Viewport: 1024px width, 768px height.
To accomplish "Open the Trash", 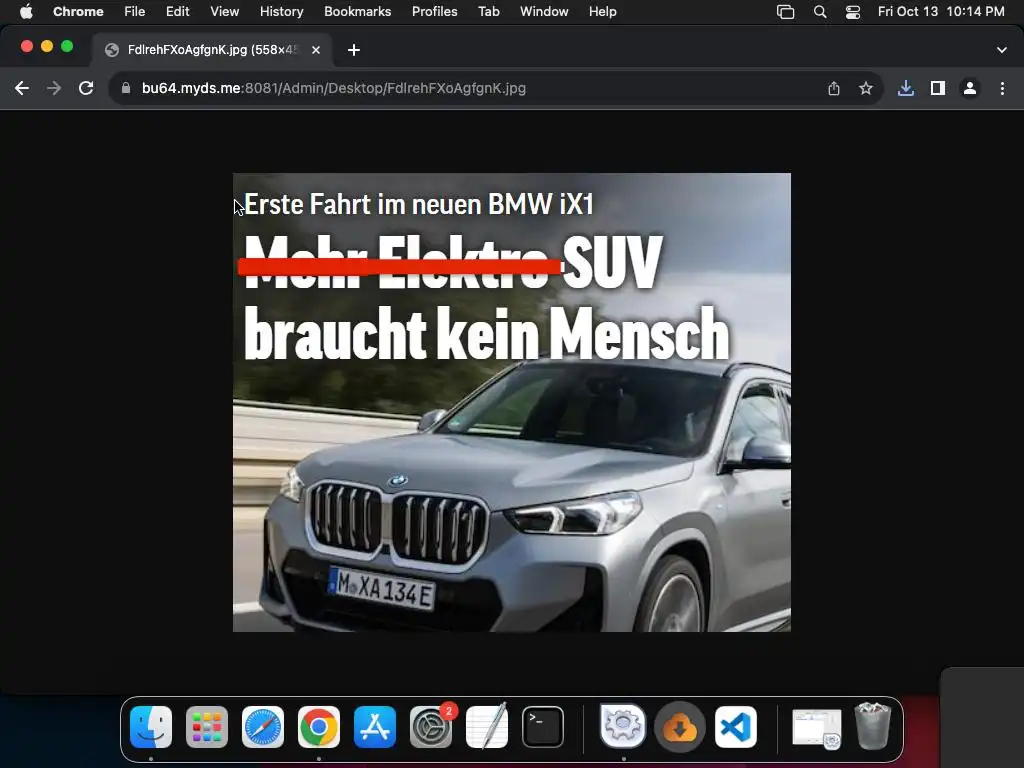I will pos(873,726).
